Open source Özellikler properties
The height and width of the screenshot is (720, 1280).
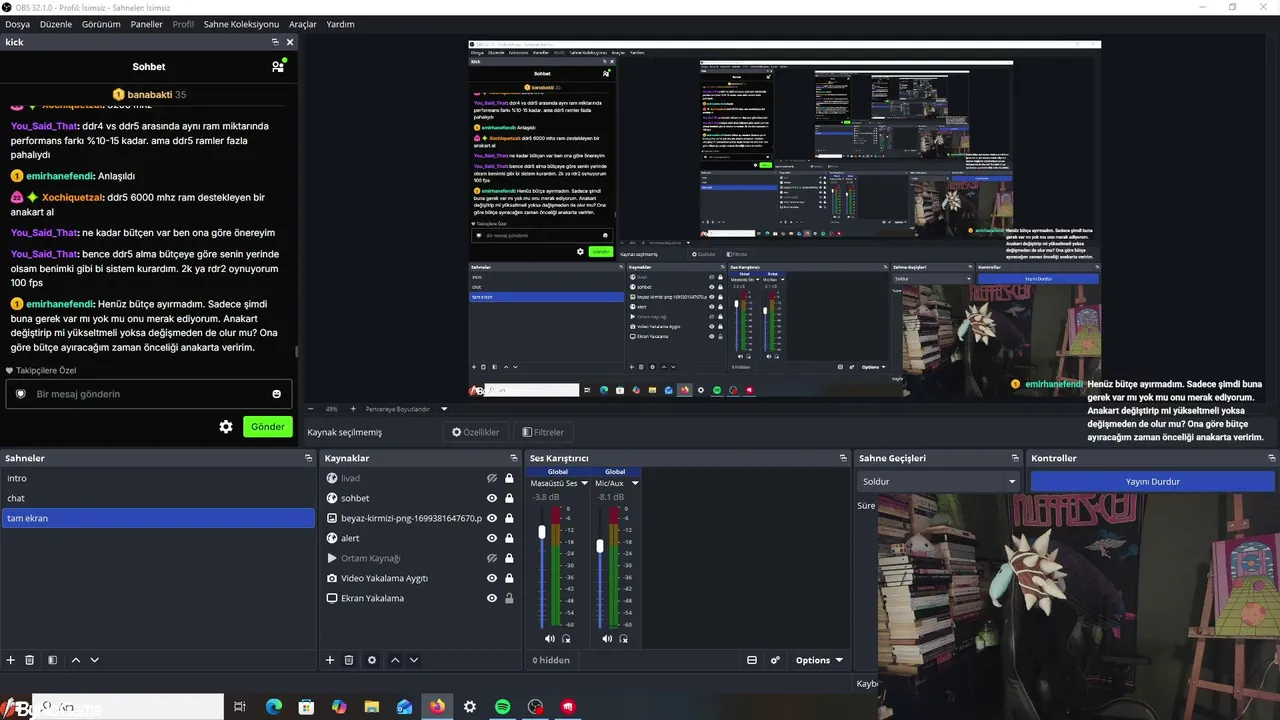475,432
